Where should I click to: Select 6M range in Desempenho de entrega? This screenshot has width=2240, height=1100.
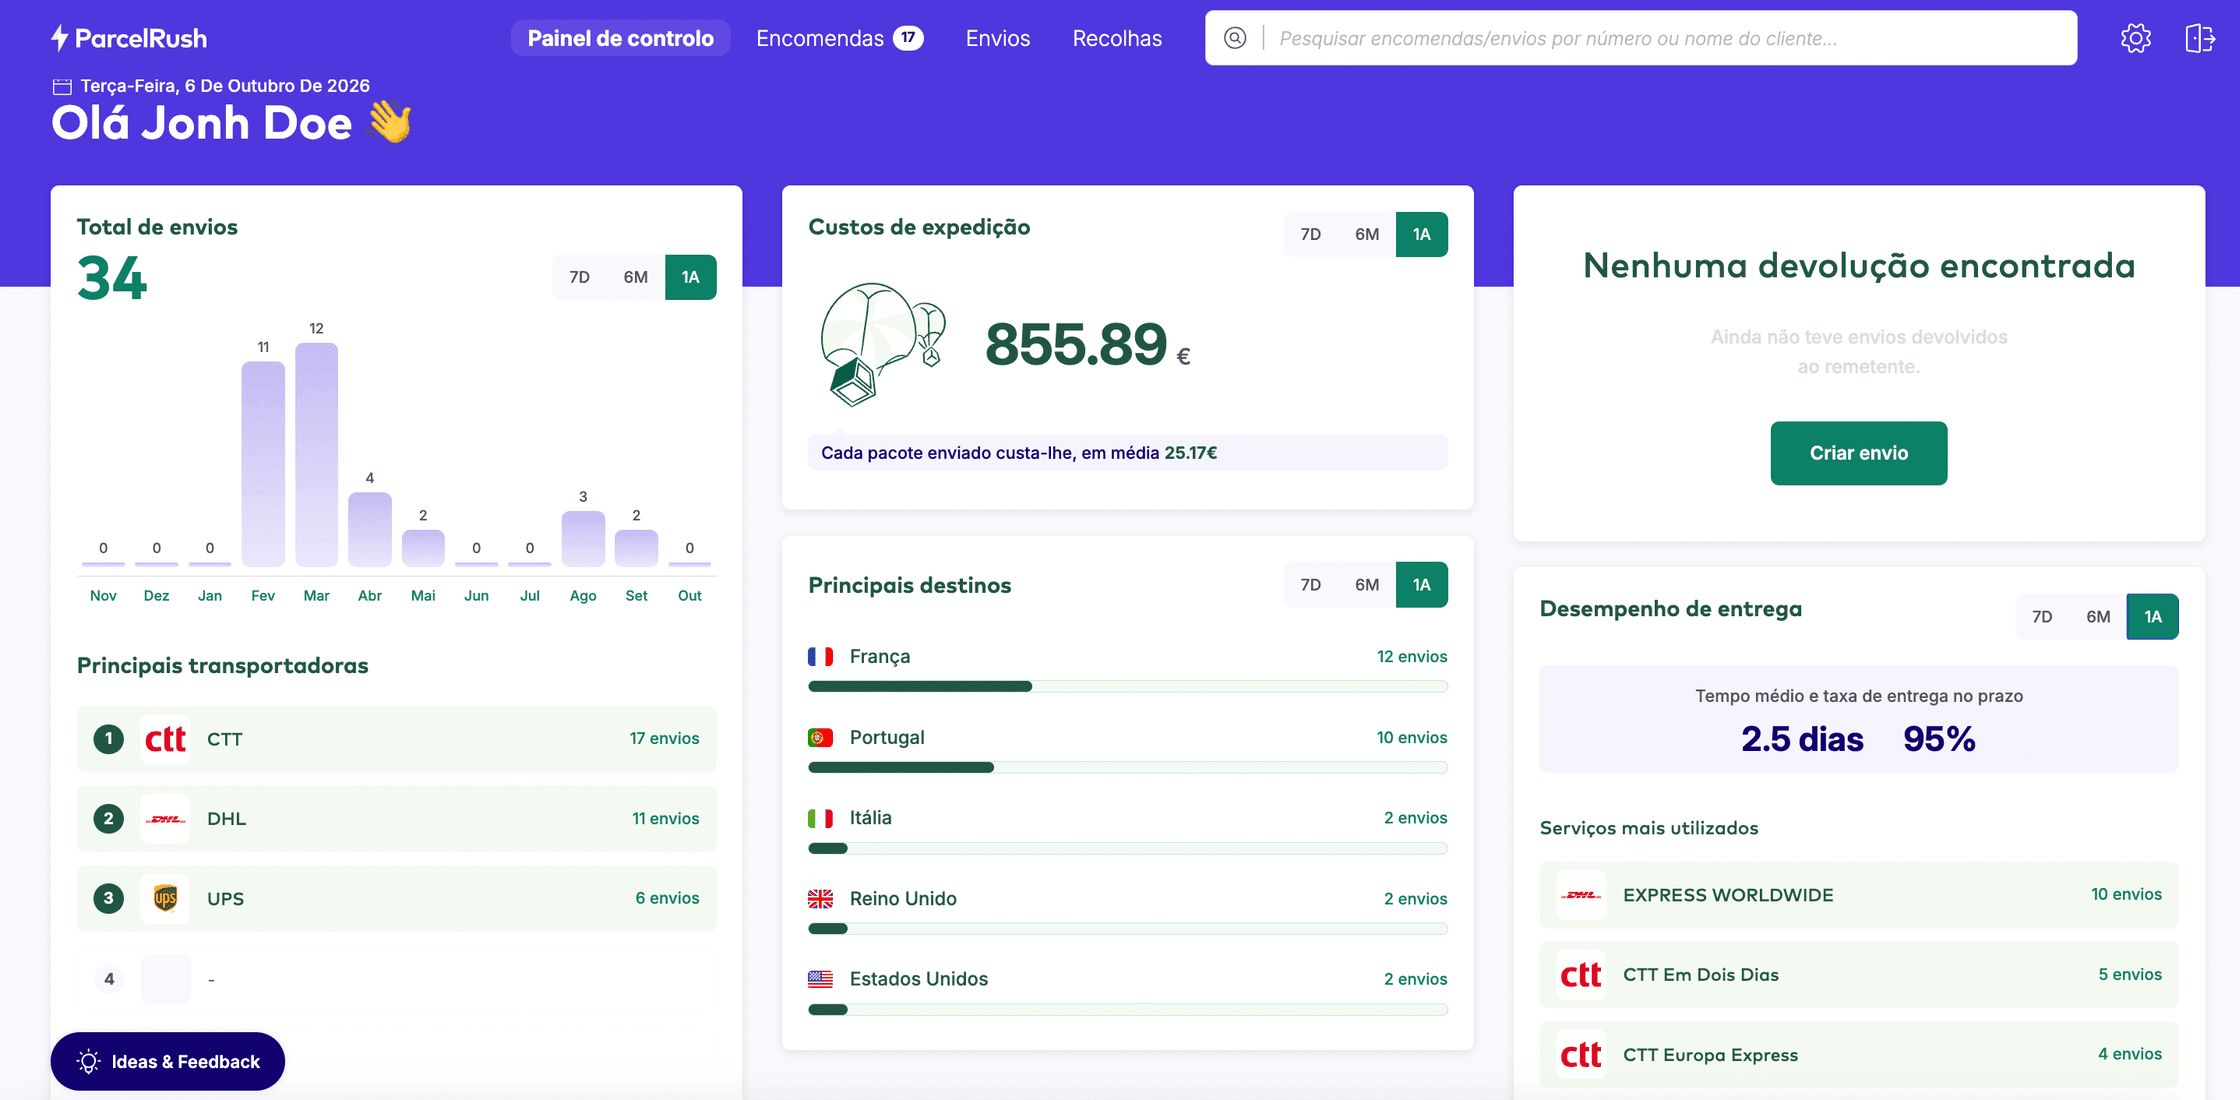tap(2098, 617)
